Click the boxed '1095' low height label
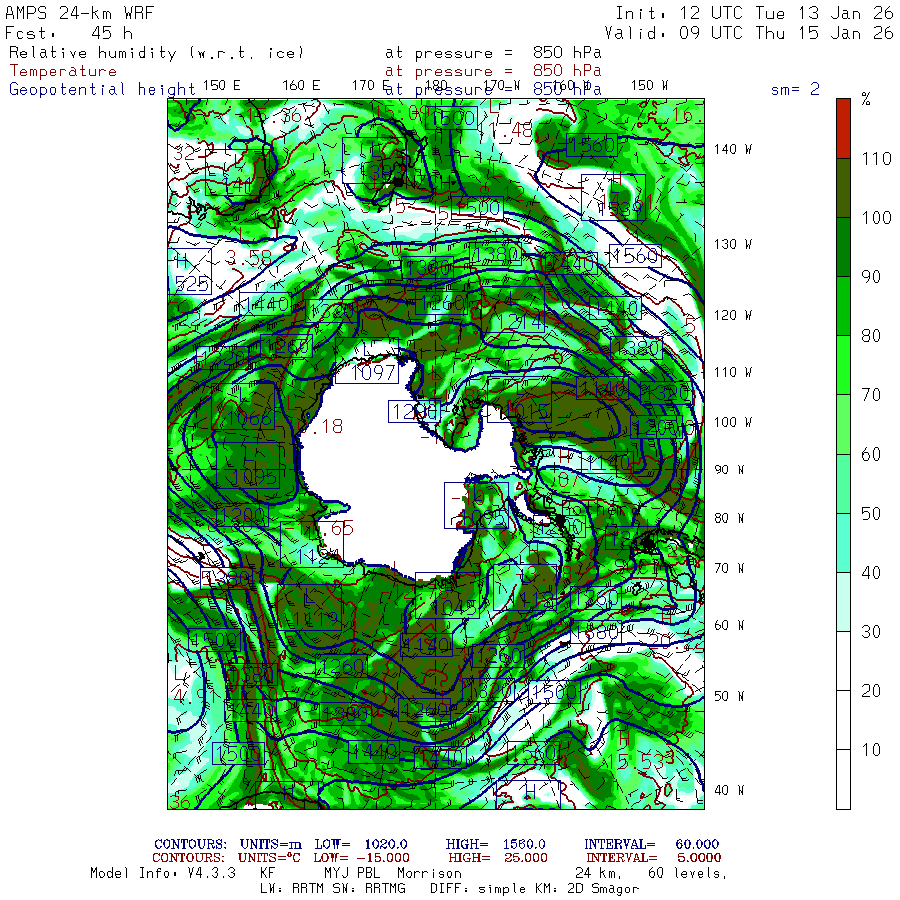Screen dimensions: 900x900 248,466
